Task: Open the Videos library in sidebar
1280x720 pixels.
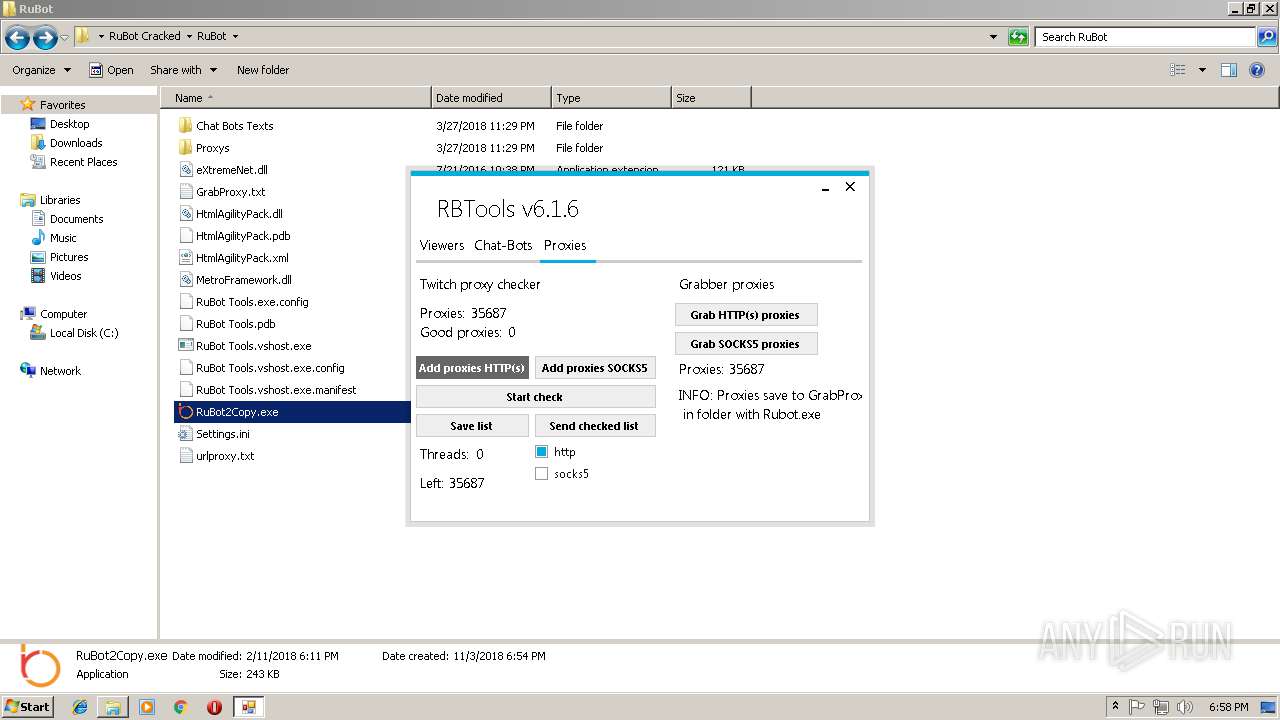Action: pyautogui.click(x=65, y=276)
